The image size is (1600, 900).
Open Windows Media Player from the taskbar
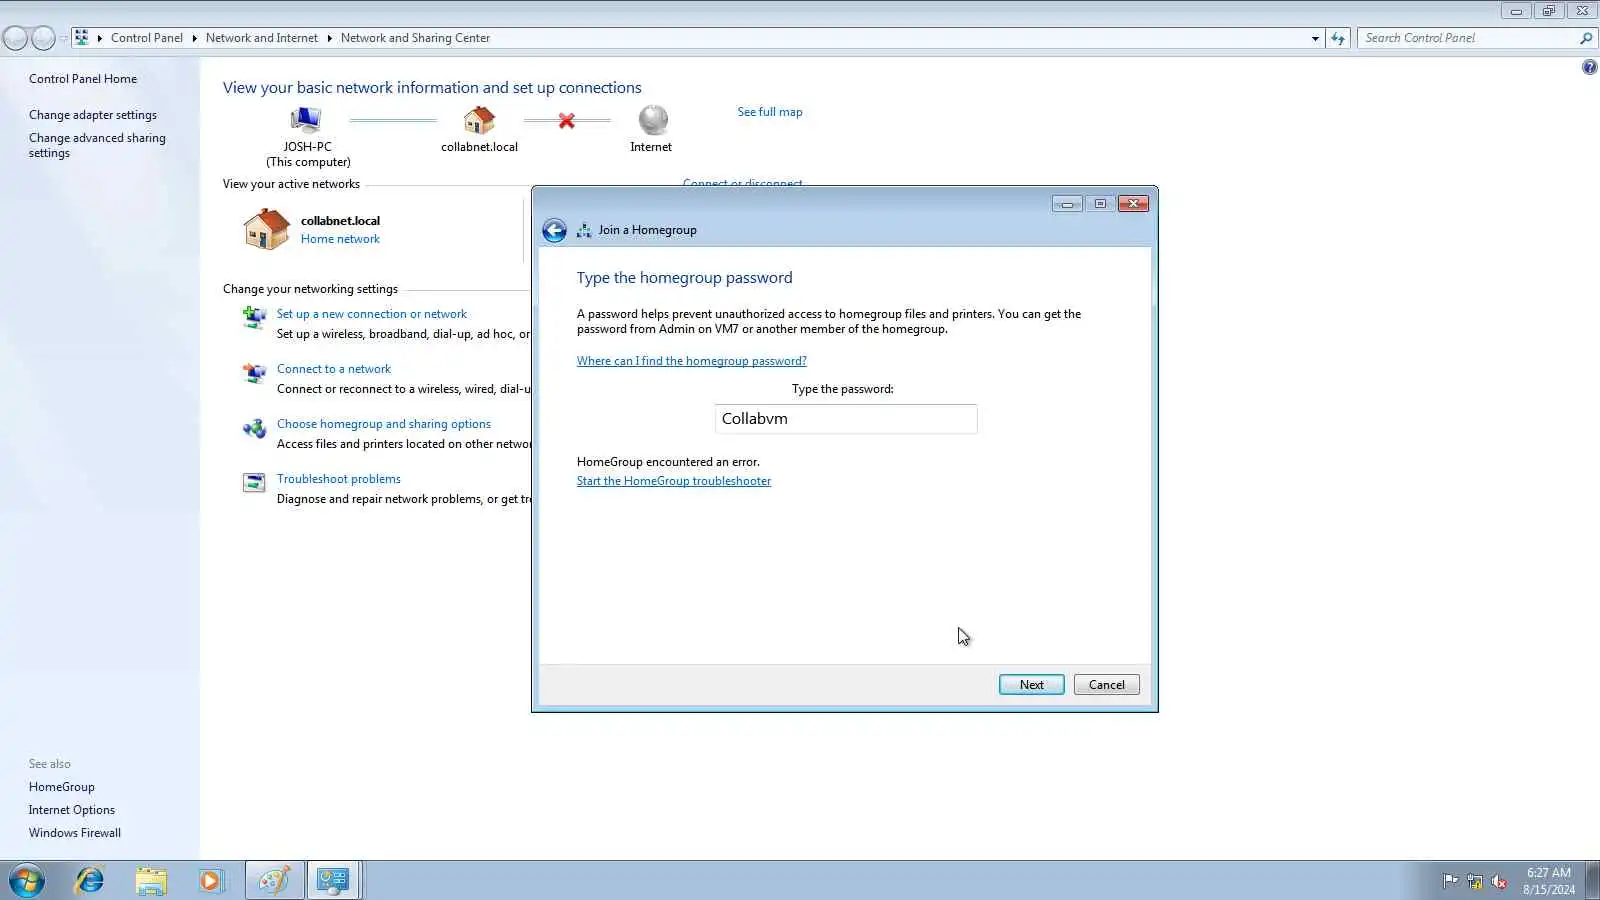click(211, 880)
